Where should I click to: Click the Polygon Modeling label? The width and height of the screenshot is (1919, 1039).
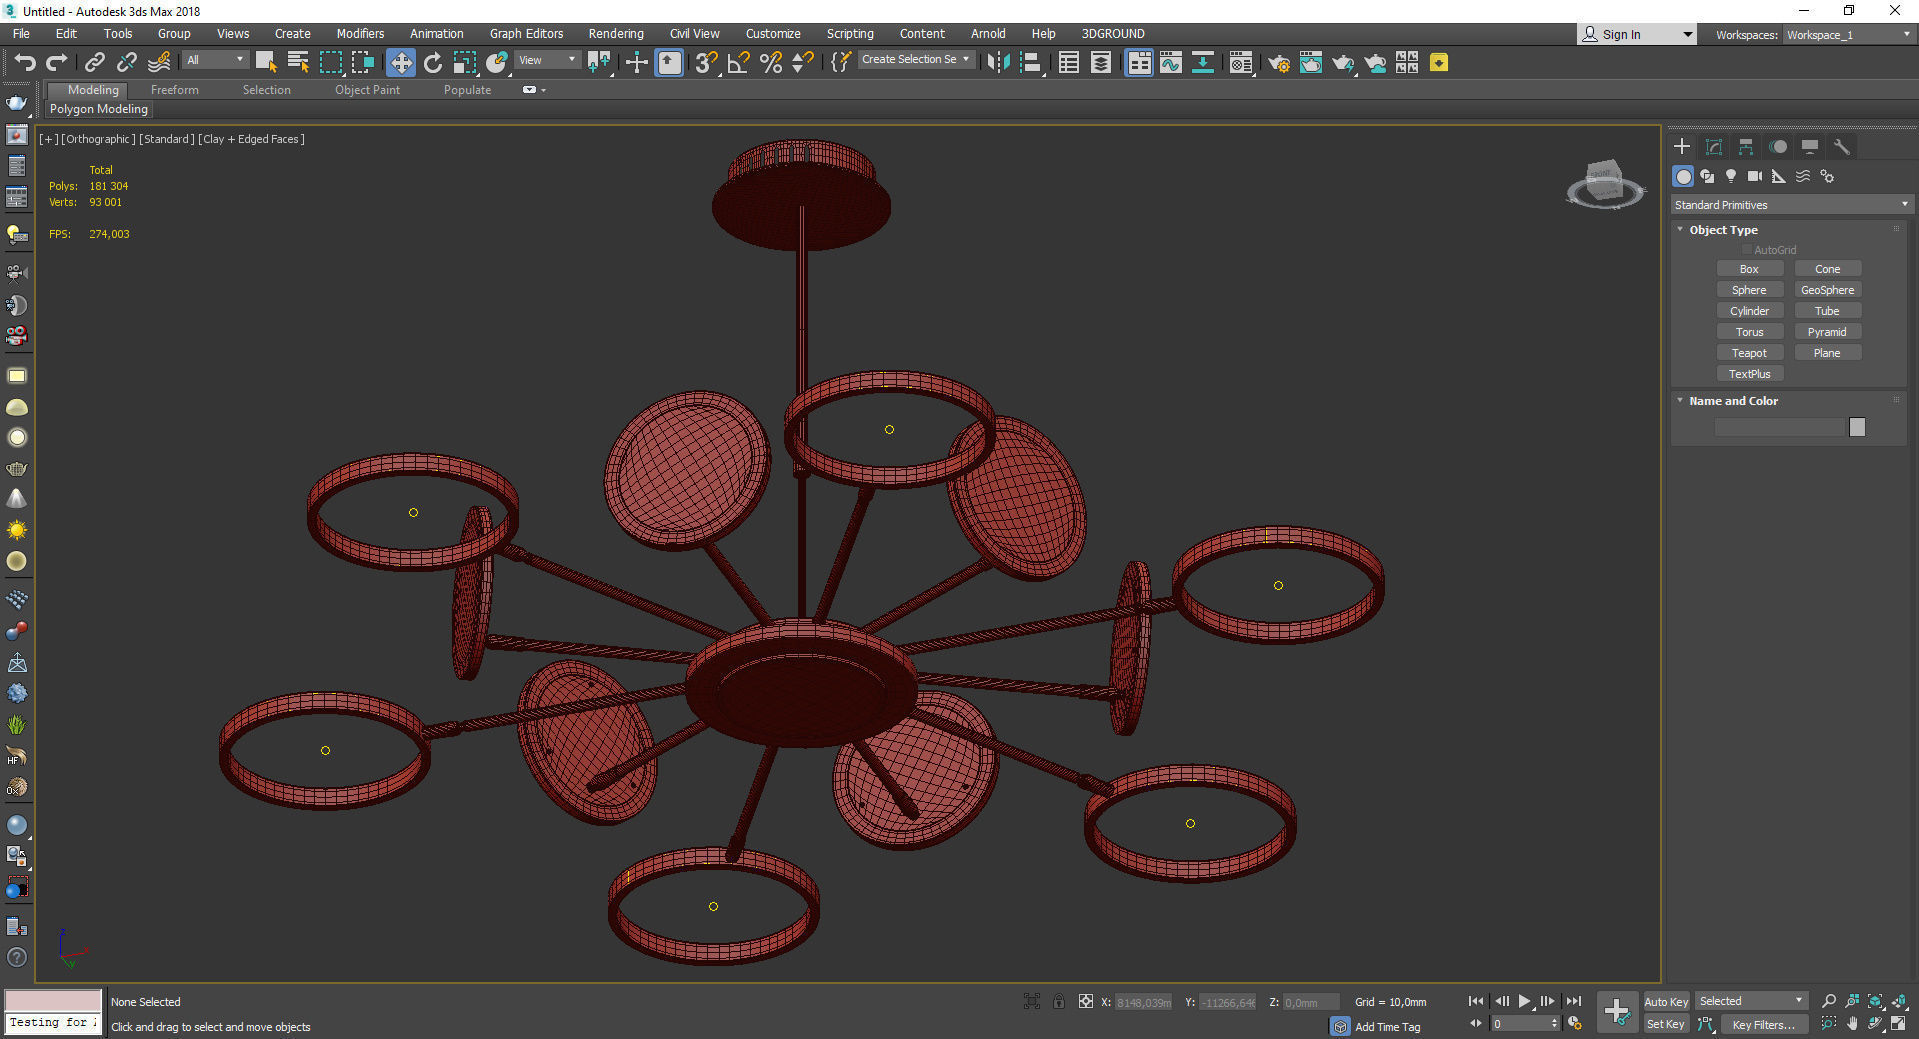click(99, 109)
